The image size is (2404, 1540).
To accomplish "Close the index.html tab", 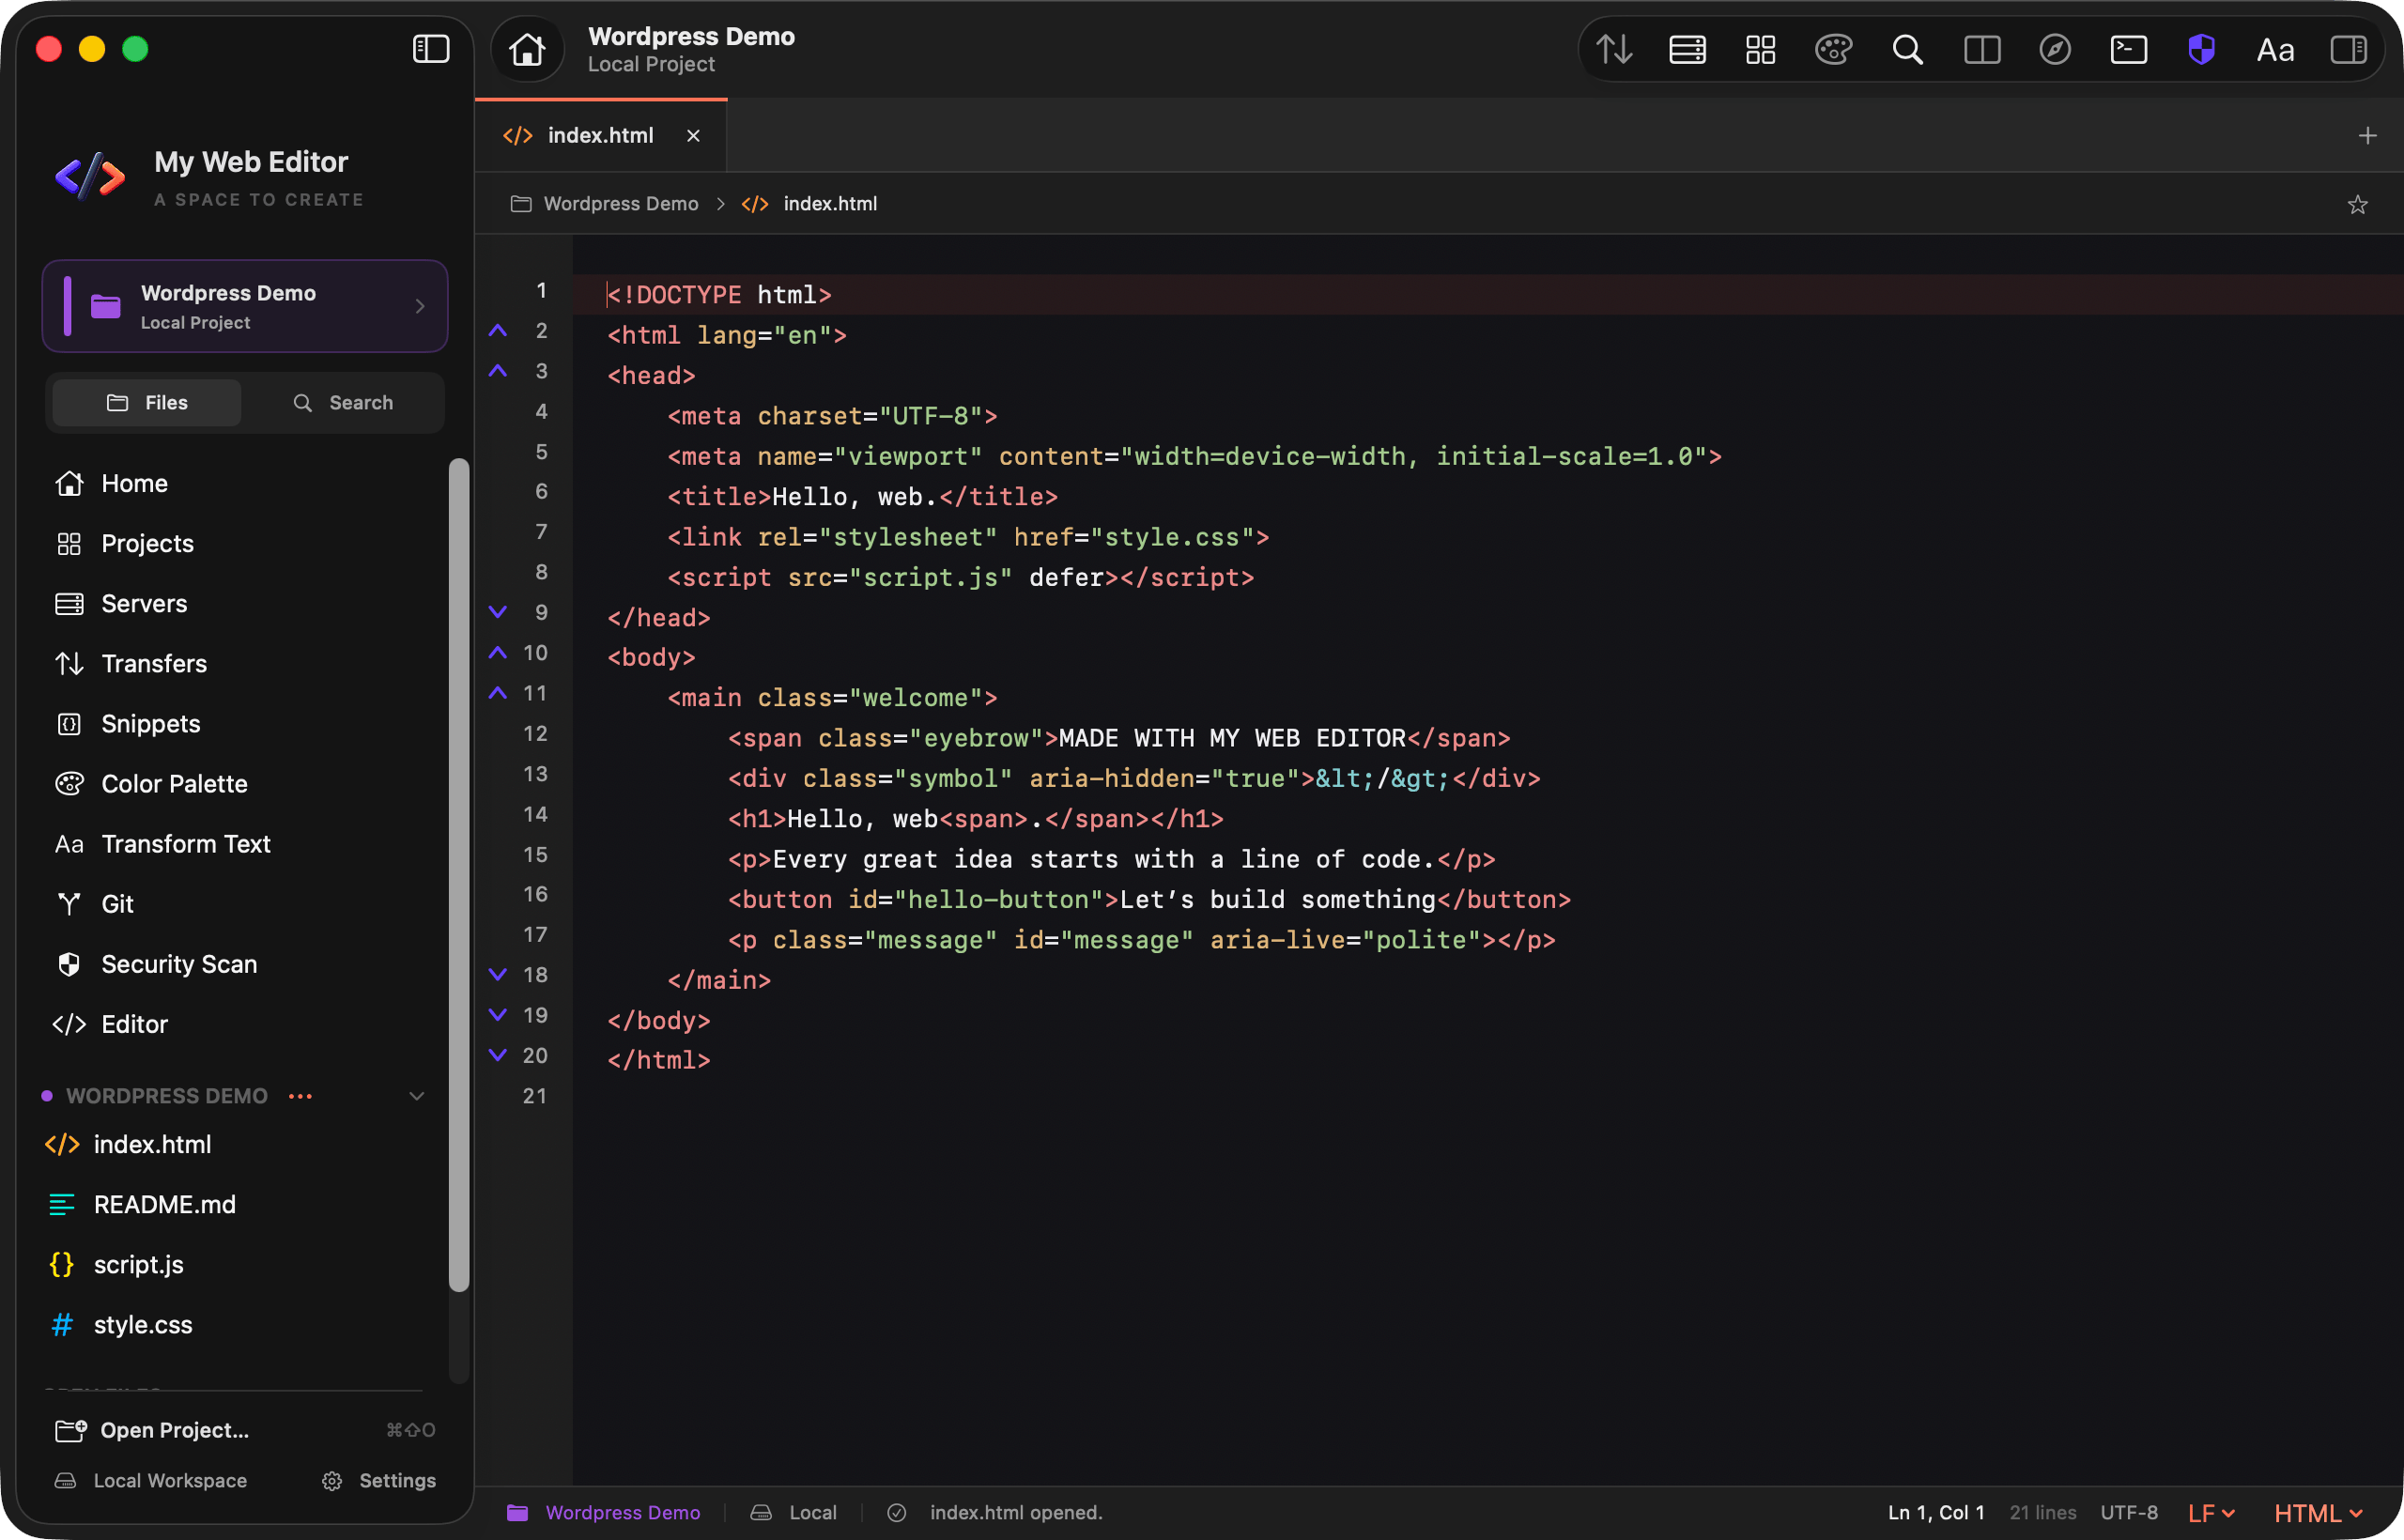I will 693,135.
